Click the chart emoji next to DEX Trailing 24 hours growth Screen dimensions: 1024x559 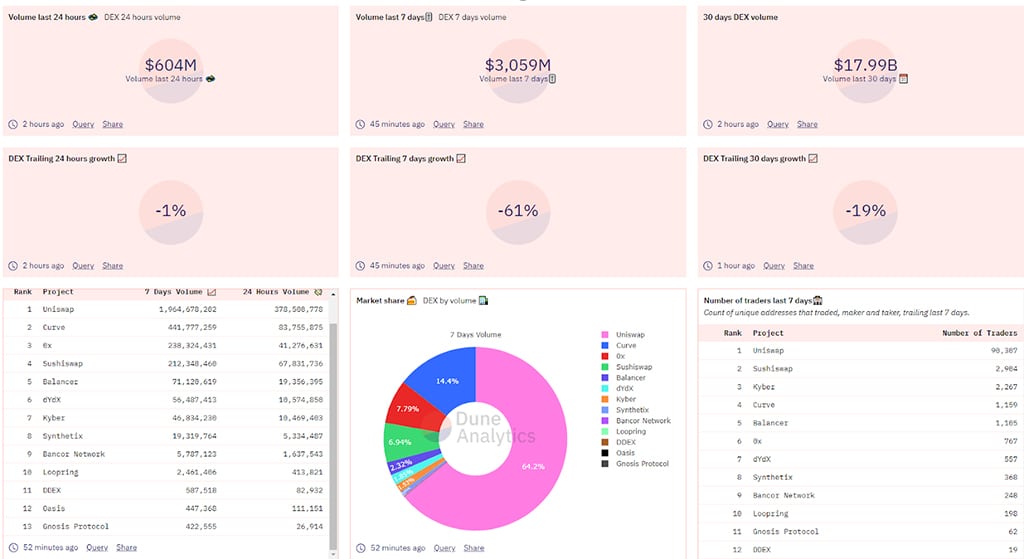click(x=122, y=159)
